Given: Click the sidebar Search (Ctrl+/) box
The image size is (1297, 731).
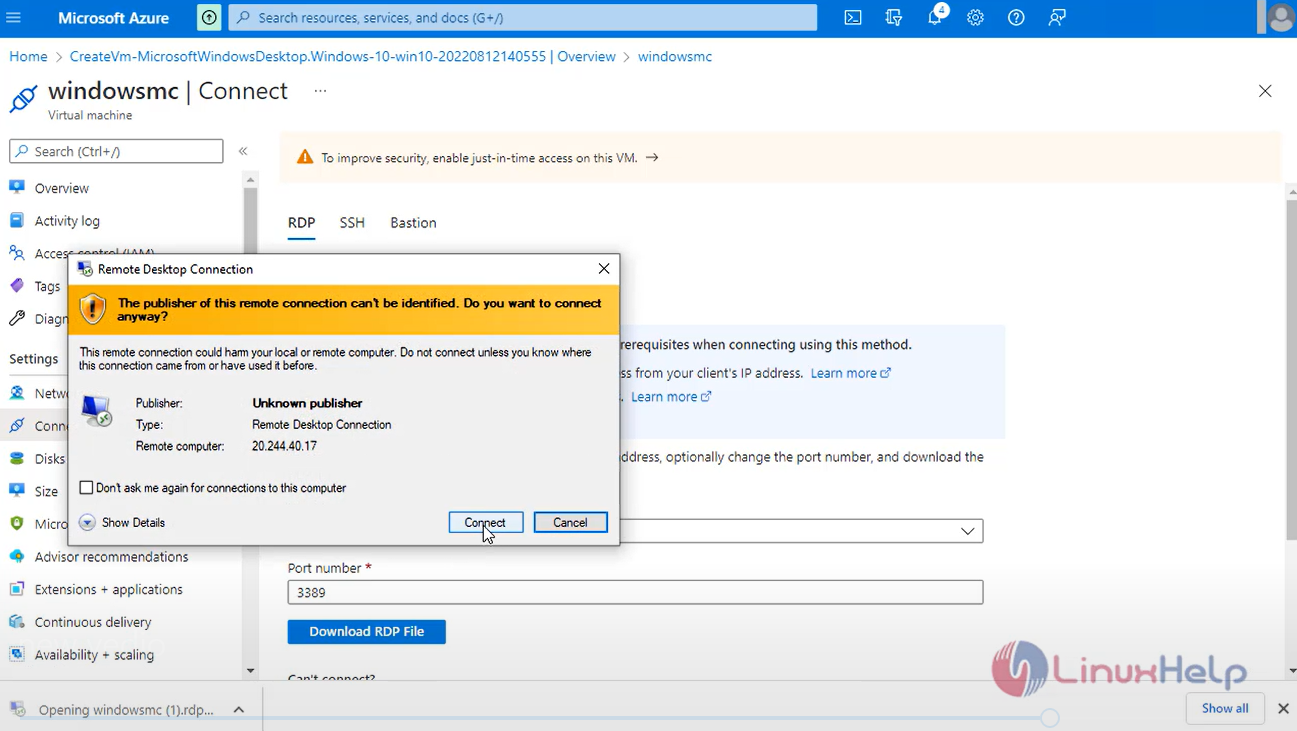Looking at the screenshot, I should [x=116, y=151].
